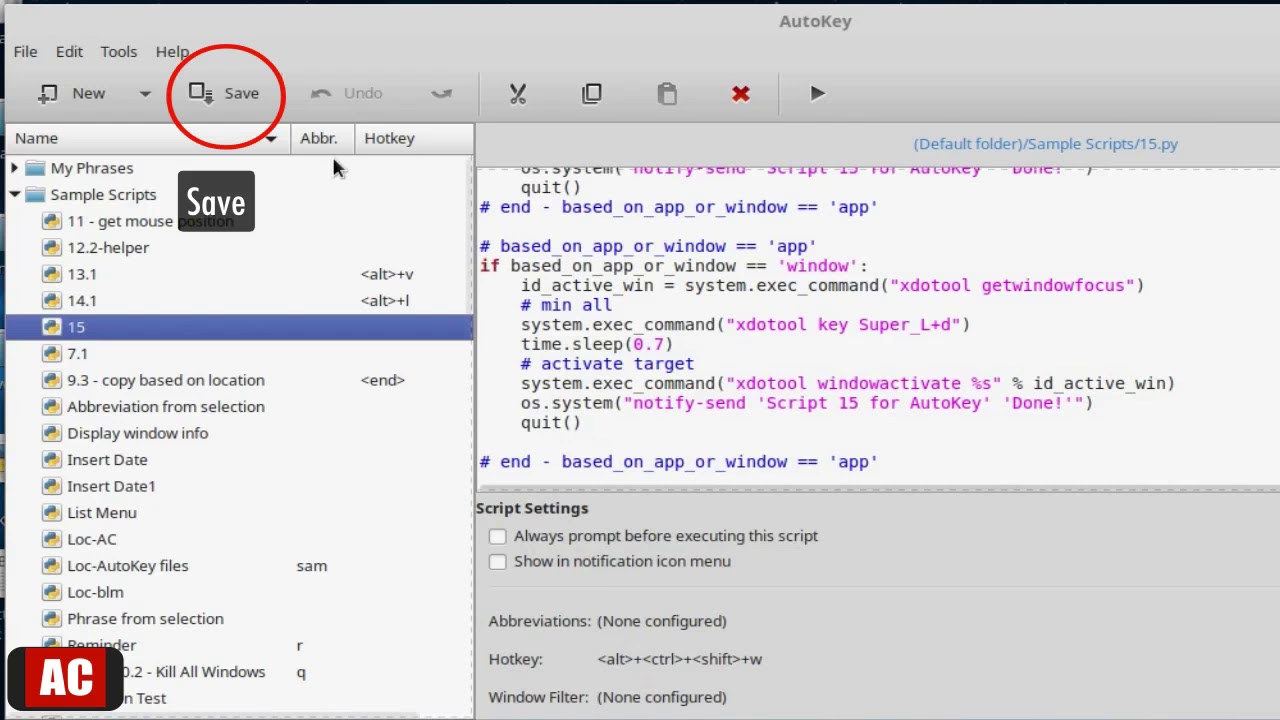This screenshot has width=1280, height=720.
Task: Expand the My Phrases folder arrow
Action: (15, 168)
